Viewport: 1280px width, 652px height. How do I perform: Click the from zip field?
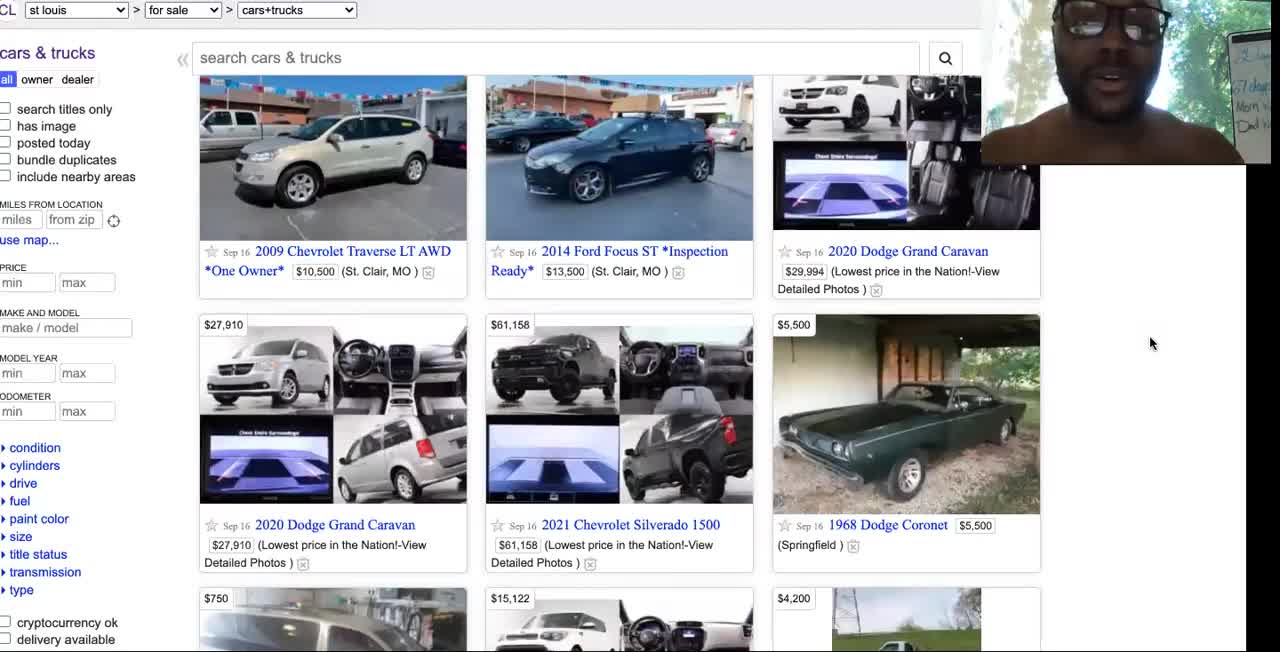pyautogui.click(x=74, y=220)
